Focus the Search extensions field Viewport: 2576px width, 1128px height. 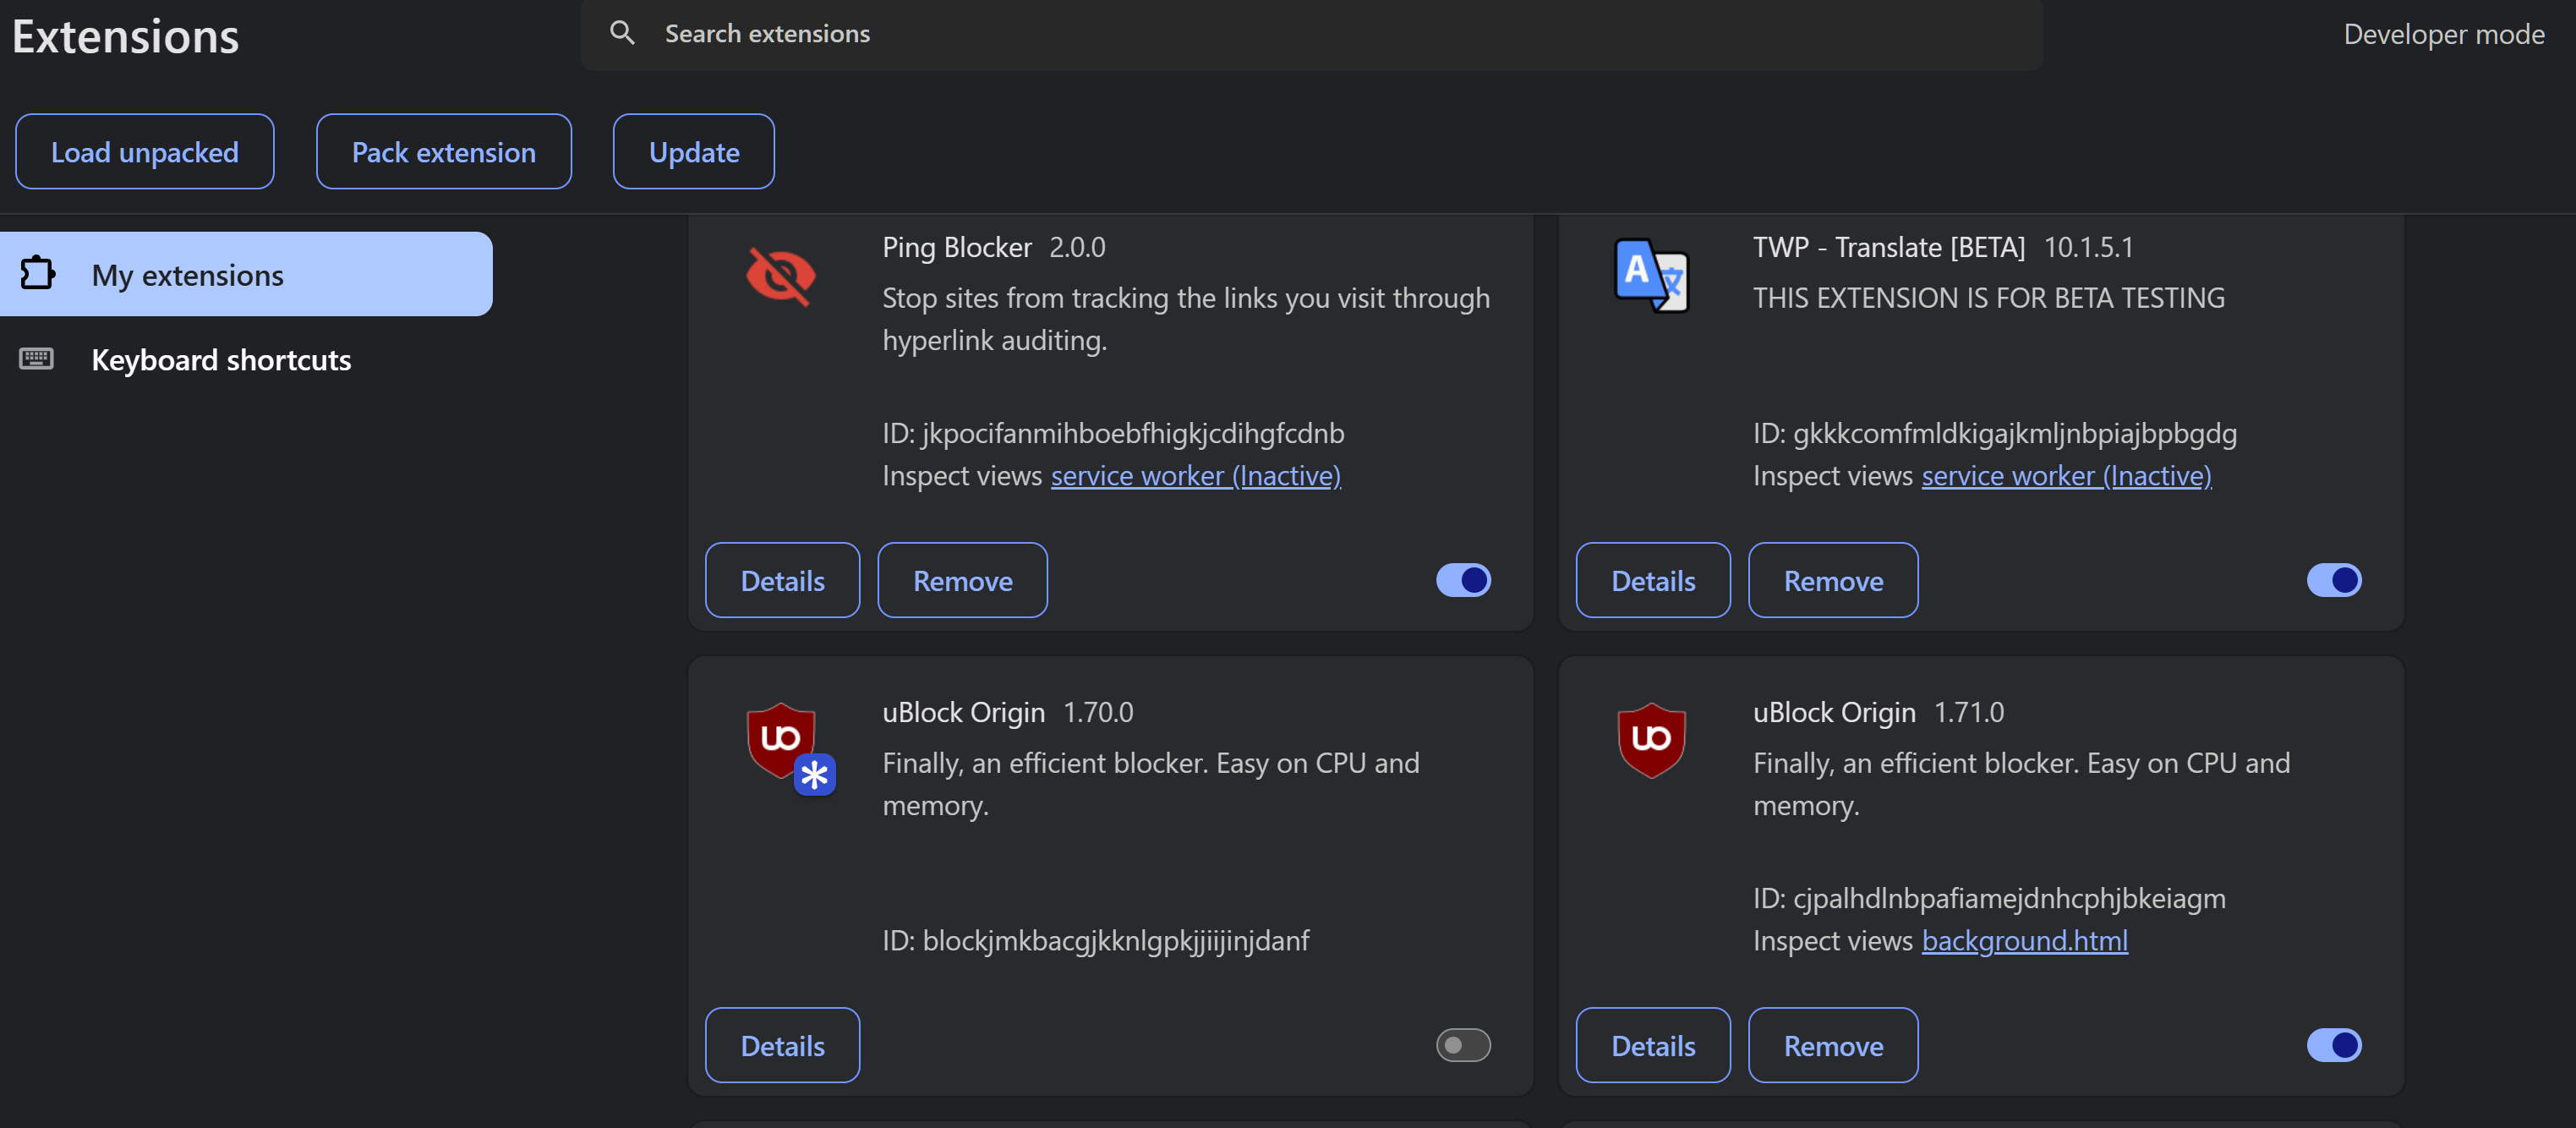pyautogui.click(x=1312, y=34)
